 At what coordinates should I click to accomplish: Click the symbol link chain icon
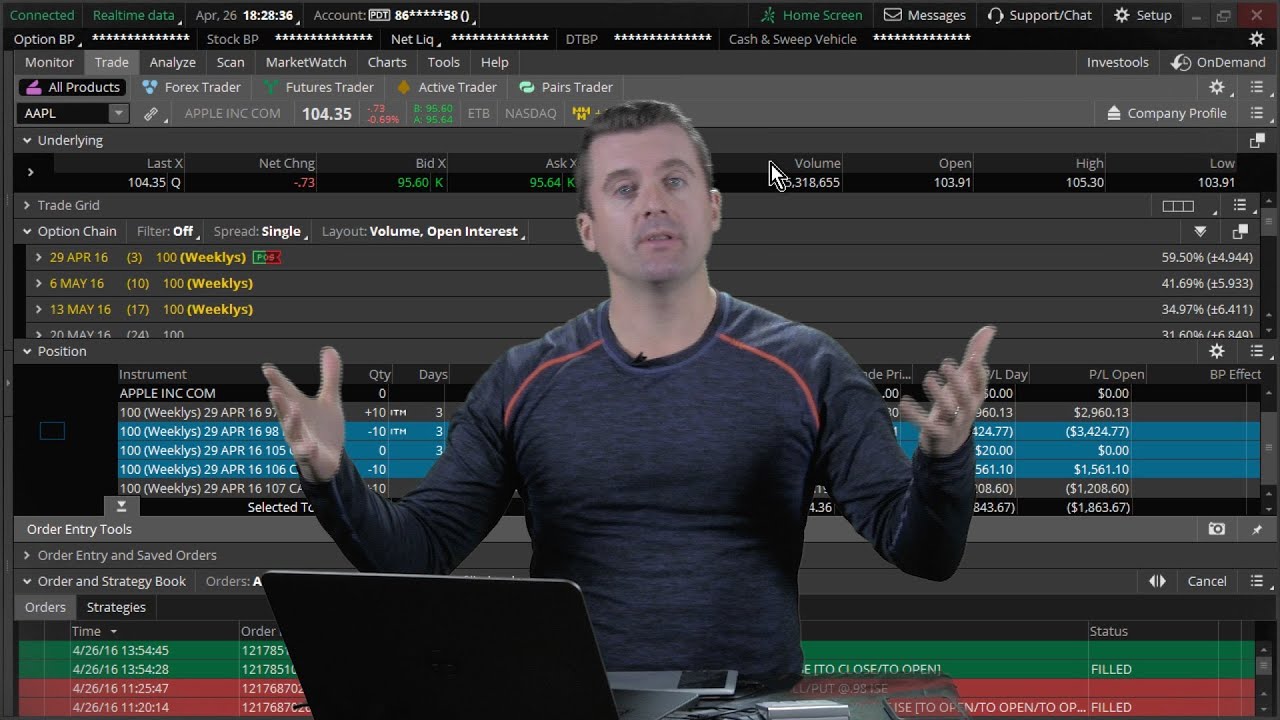click(151, 113)
